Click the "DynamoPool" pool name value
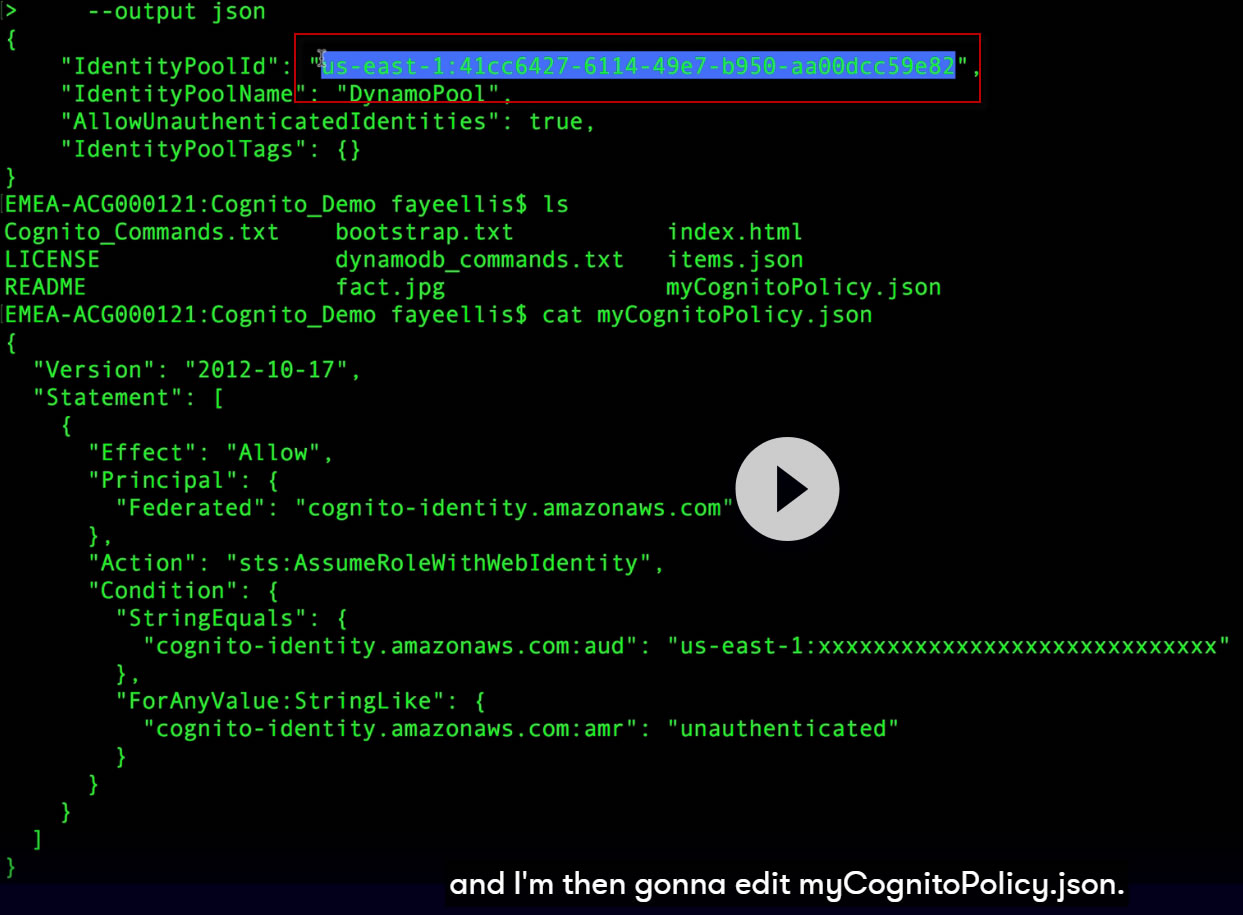Viewport: 1243px width, 915px height. (418, 94)
